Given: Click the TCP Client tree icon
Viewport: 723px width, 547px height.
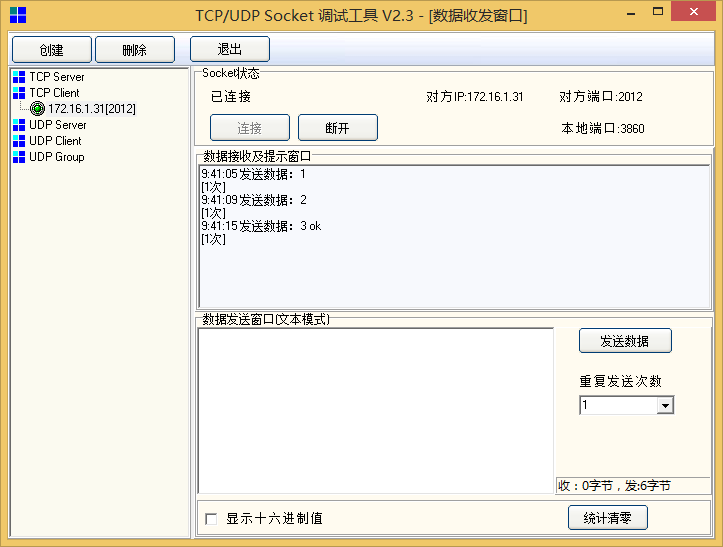Looking at the screenshot, I should point(19,93).
